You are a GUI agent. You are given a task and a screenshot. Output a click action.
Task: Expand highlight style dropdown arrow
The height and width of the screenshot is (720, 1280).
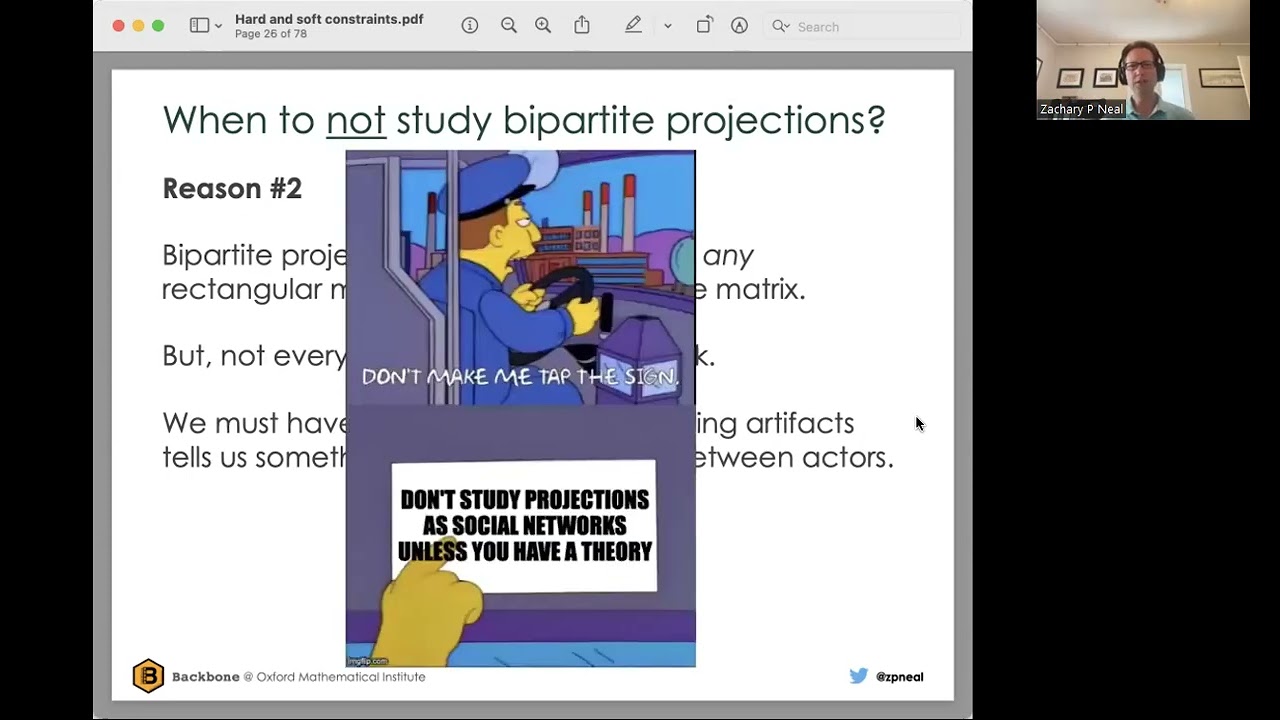(667, 26)
